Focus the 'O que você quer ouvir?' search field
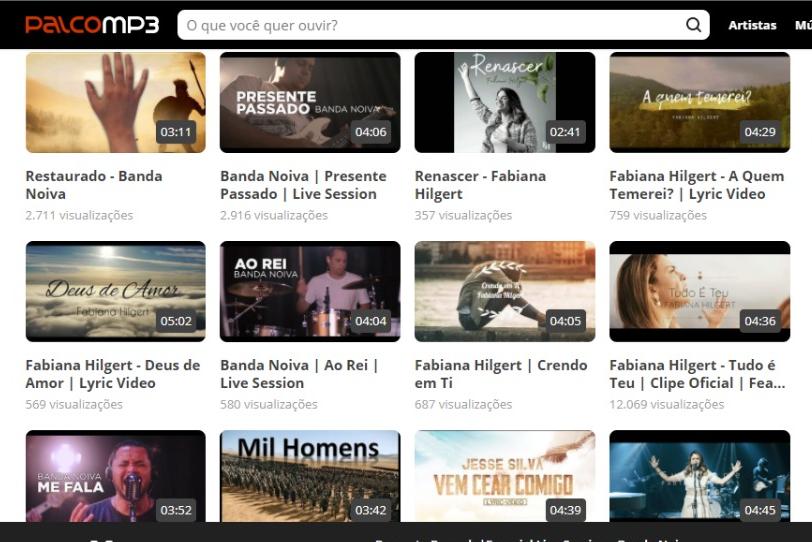The height and width of the screenshot is (542, 812). [443, 25]
